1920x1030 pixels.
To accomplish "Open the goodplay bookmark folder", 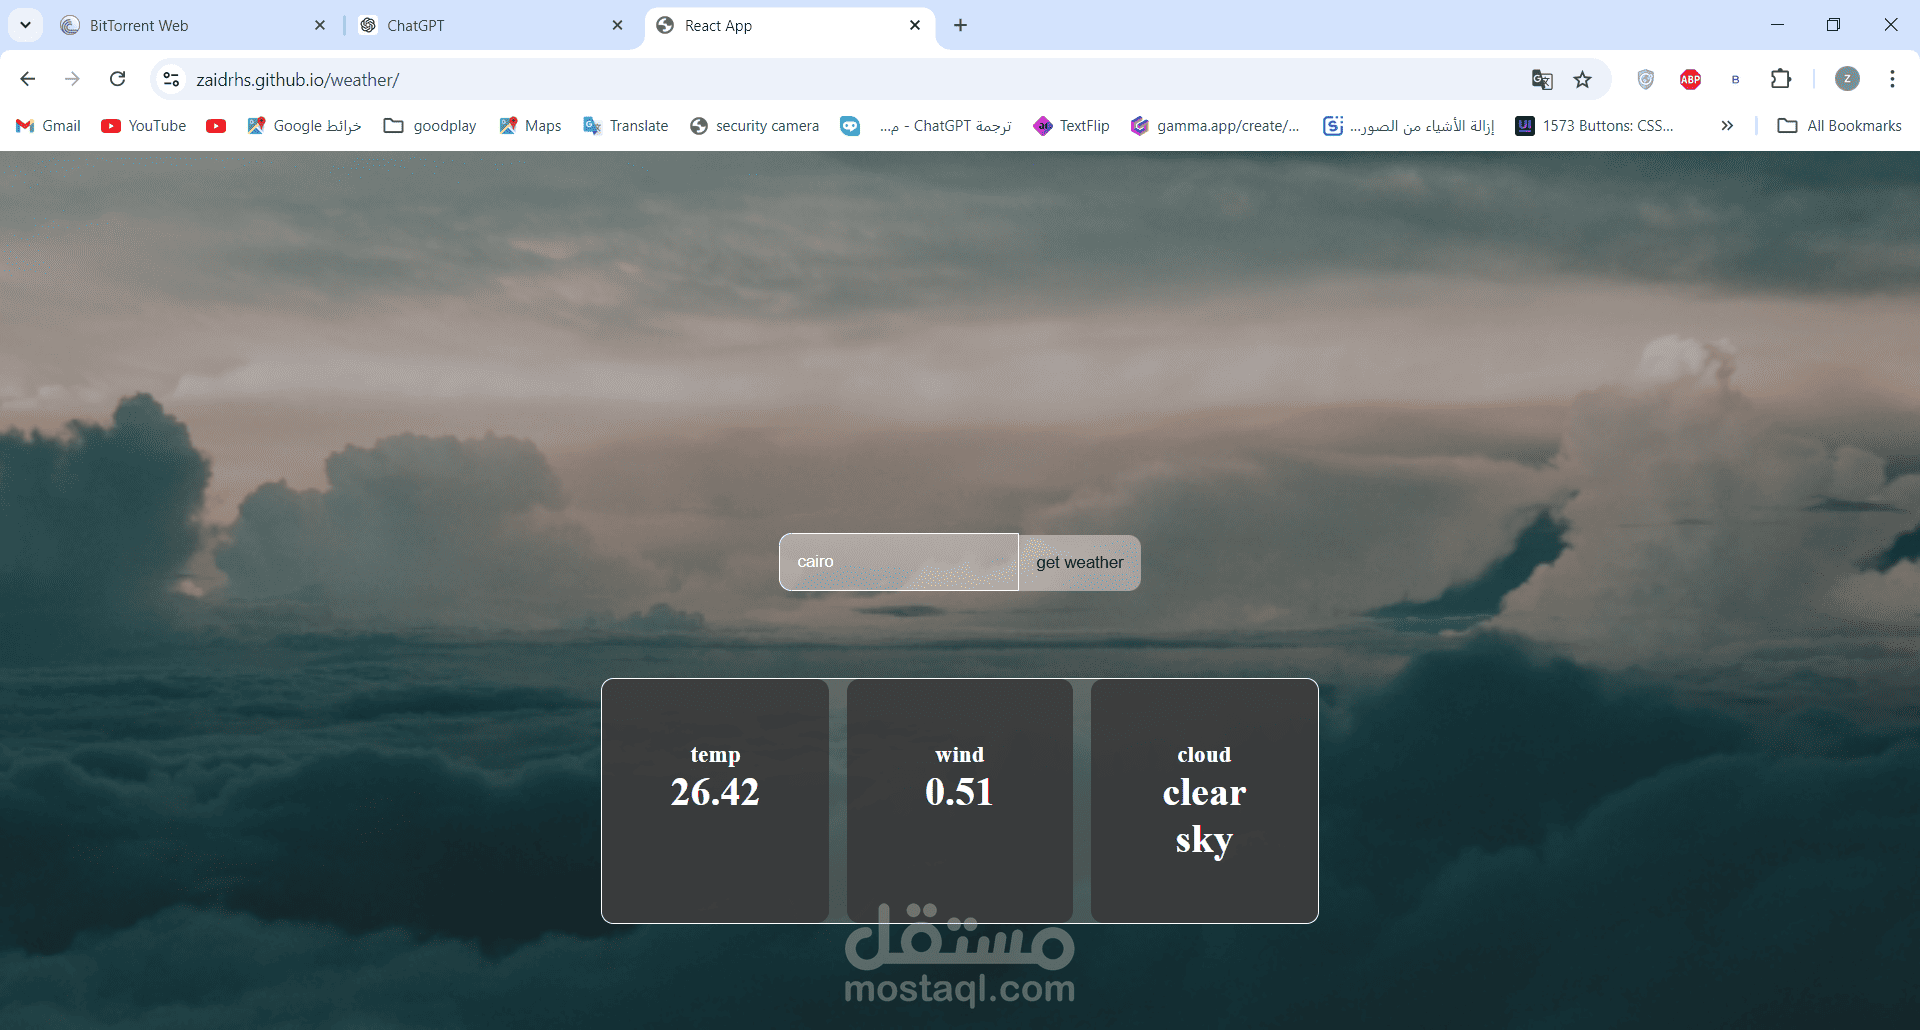I will coord(430,125).
